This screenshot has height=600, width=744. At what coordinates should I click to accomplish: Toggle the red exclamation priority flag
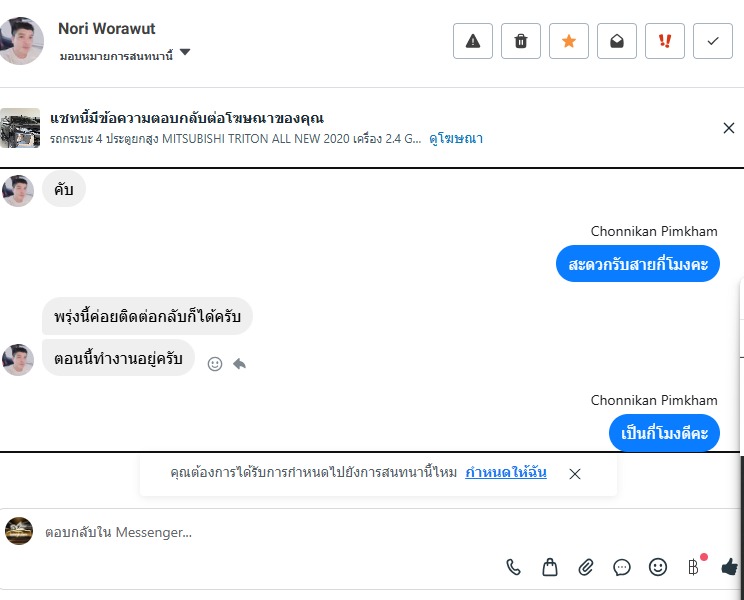coord(665,41)
